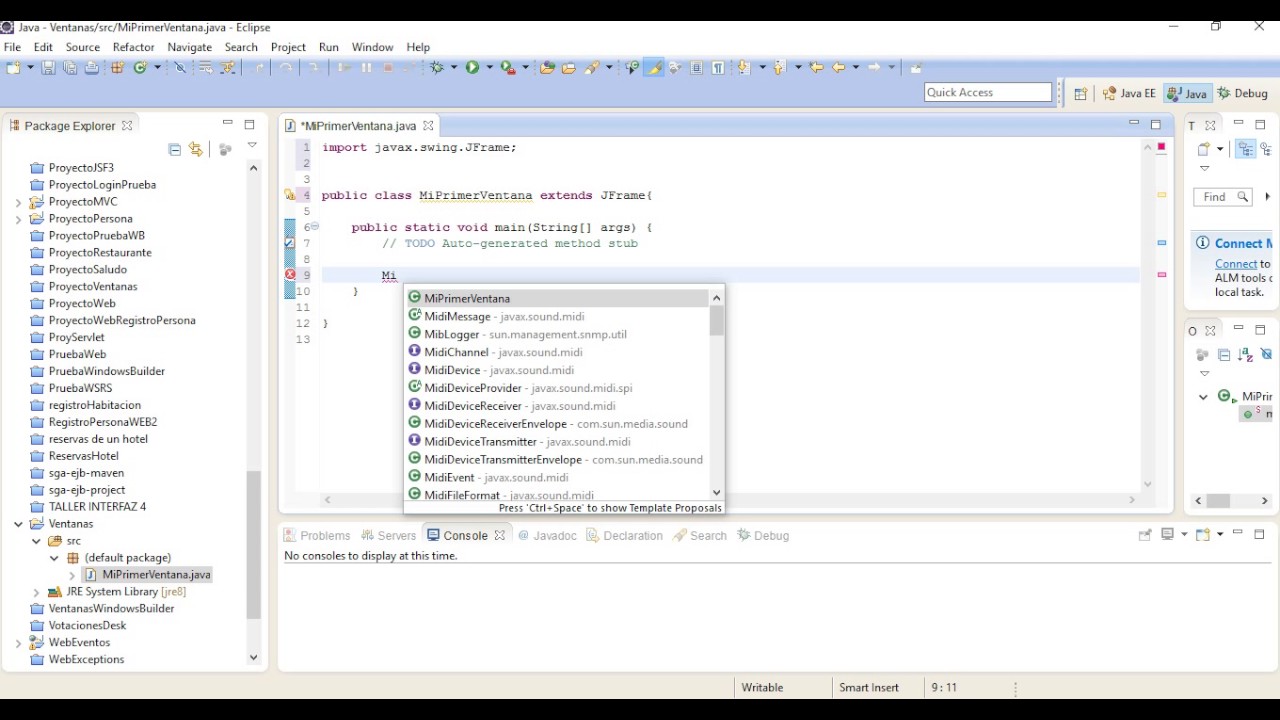Click the Run Last Tool (External Tools) icon
This screenshot has width=1280, height=720.
pyautogui.click(x=508, y=67)
